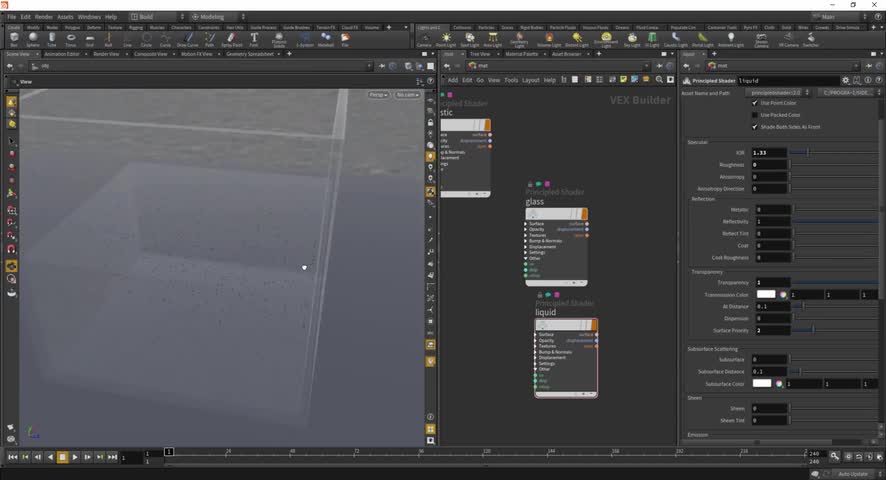Choose the Font shelf tool
The image size is (886, 480).
tap(254, 39)
